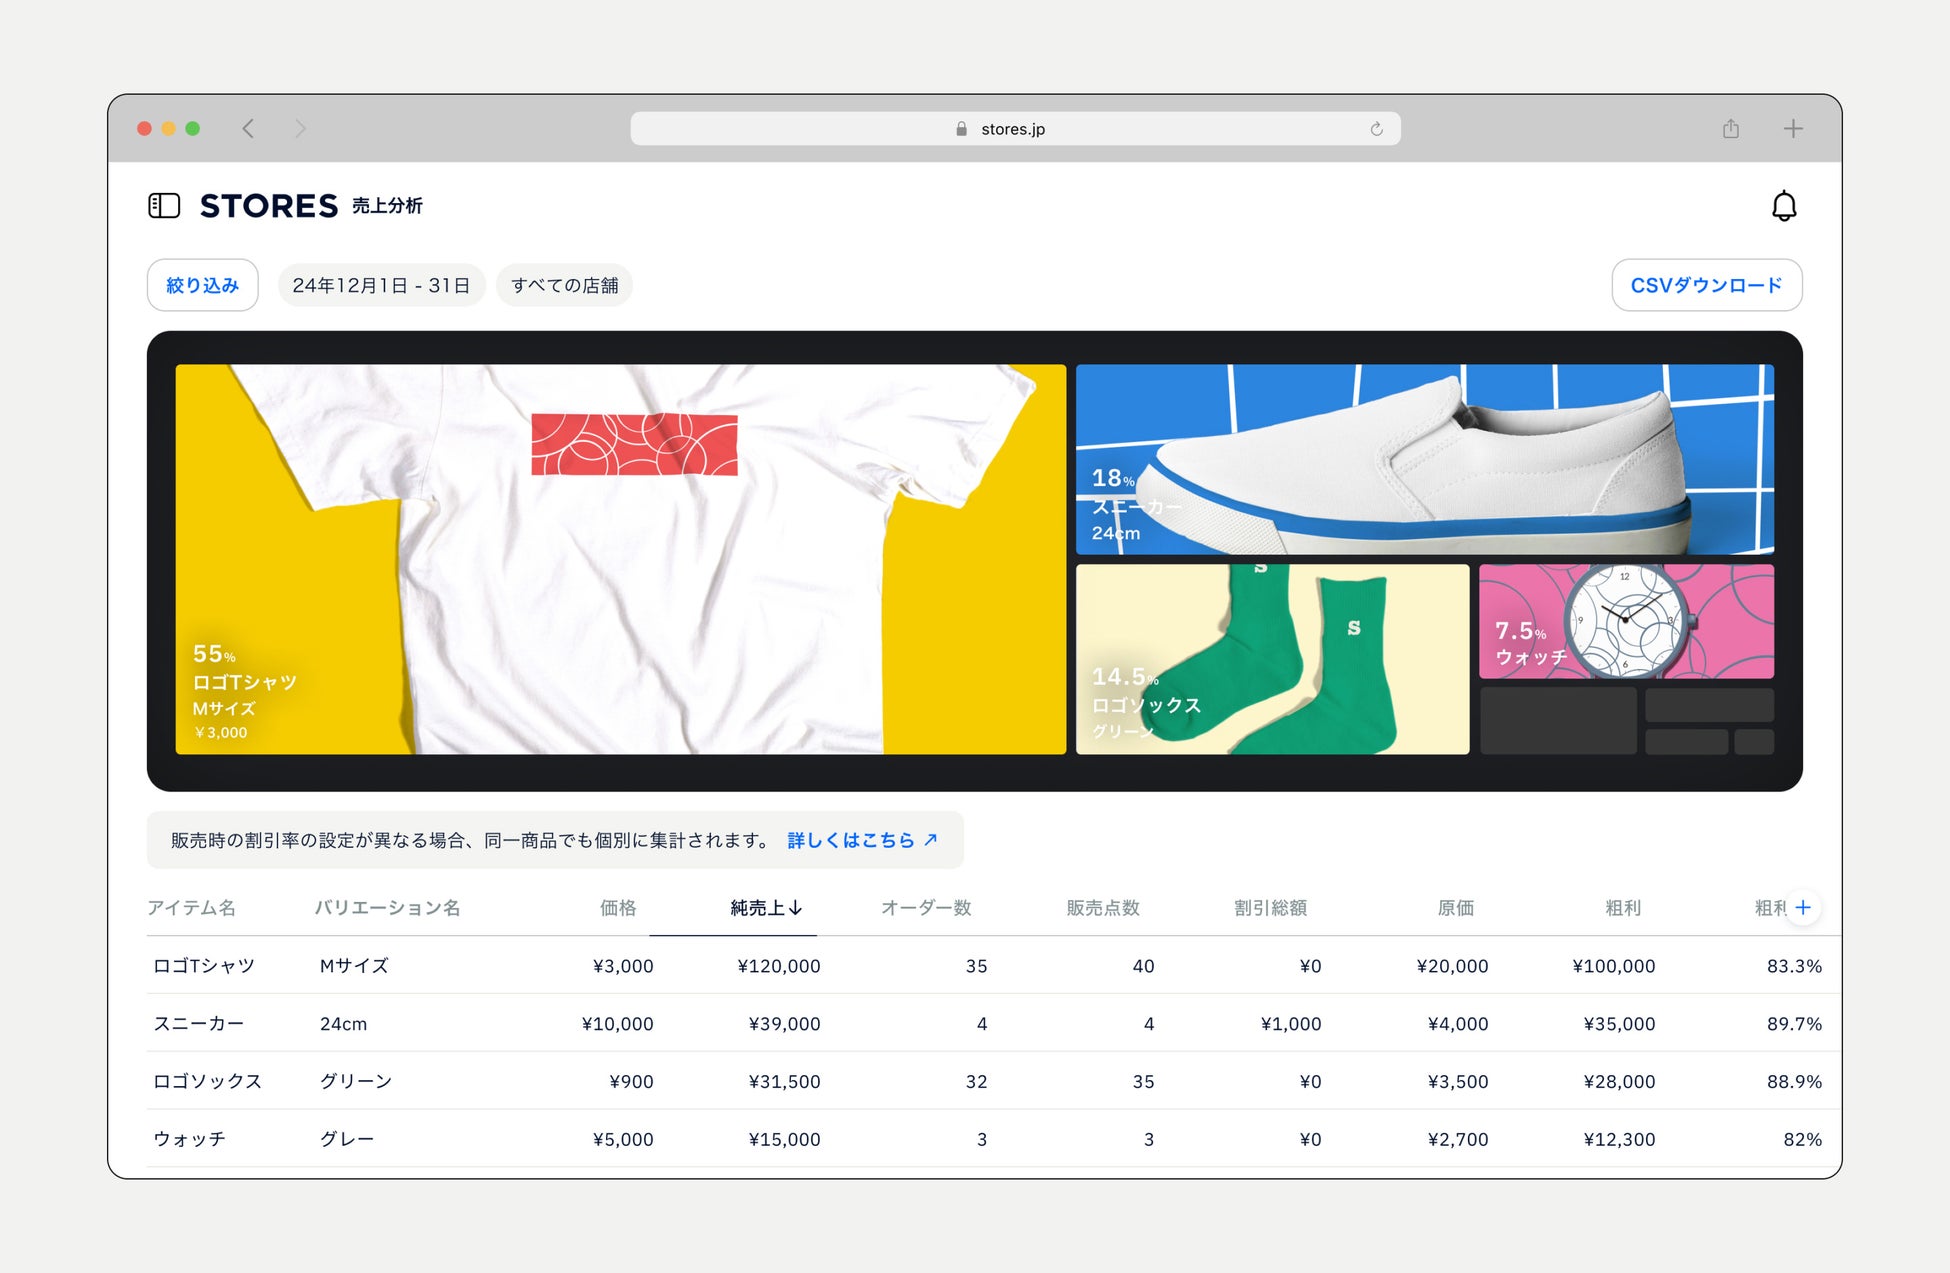1950x1273 pixels.
Task: Add column with plus icon
Action: coord(1803,907)
